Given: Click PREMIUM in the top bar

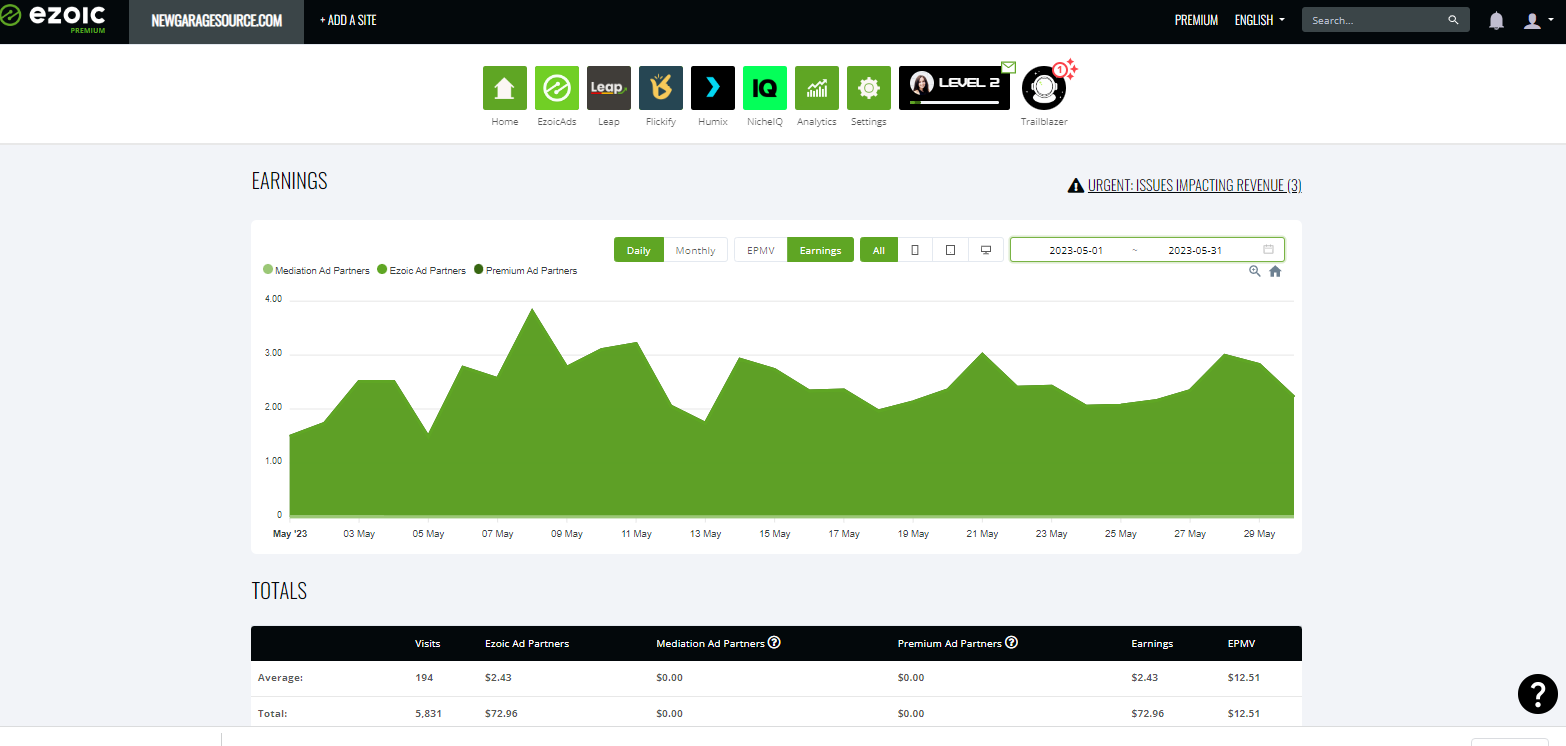Looking at the screenshot, I should [1196, 20].
